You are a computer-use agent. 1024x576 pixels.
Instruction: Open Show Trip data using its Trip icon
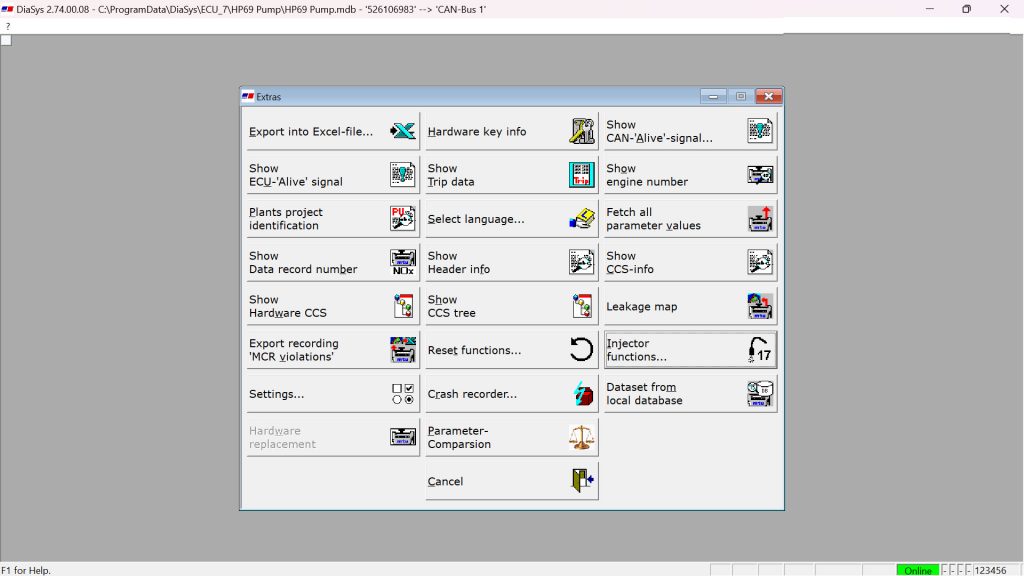point(581,175)
